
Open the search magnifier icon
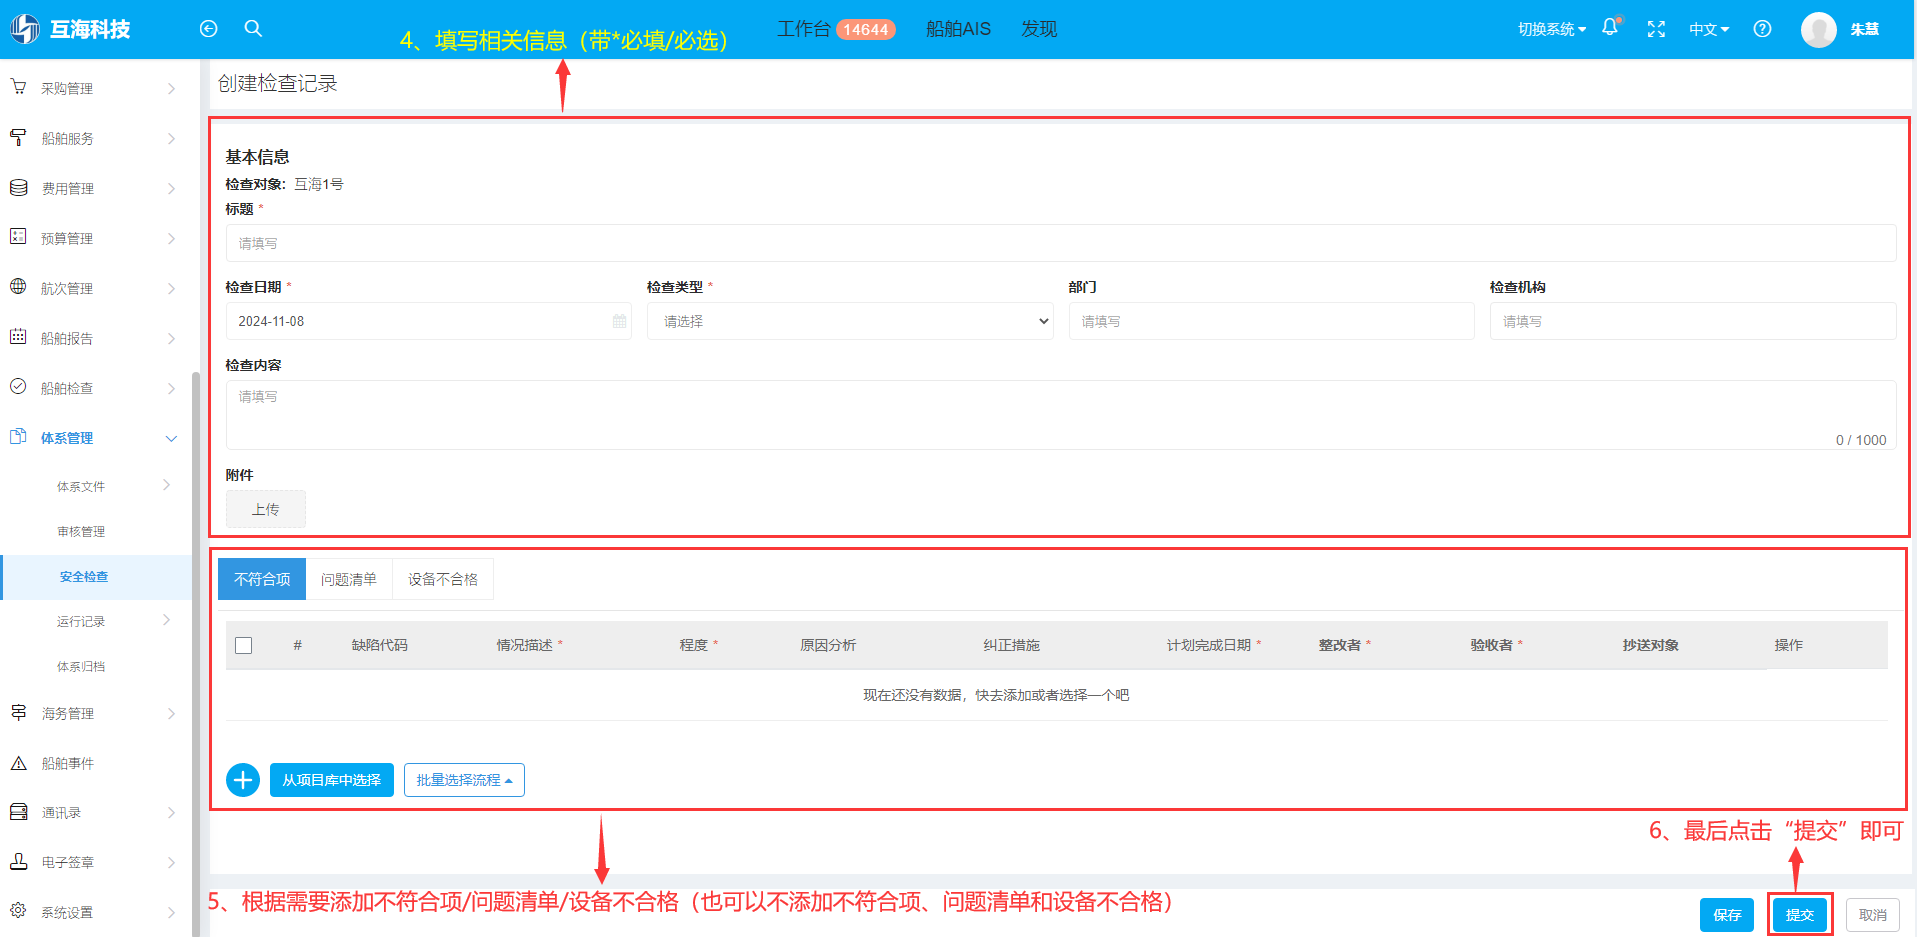coord(253,28)
